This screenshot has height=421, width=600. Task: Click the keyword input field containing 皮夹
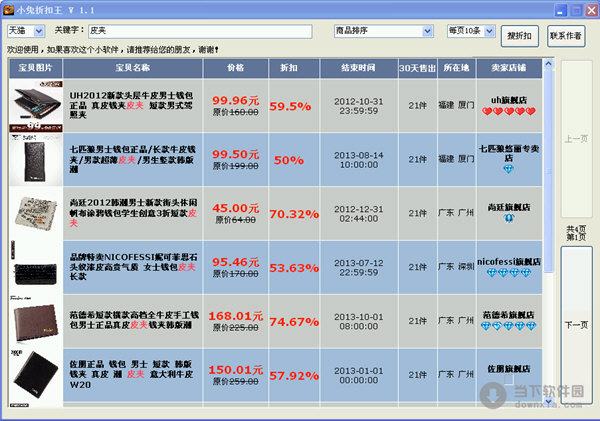coord(200,31)
